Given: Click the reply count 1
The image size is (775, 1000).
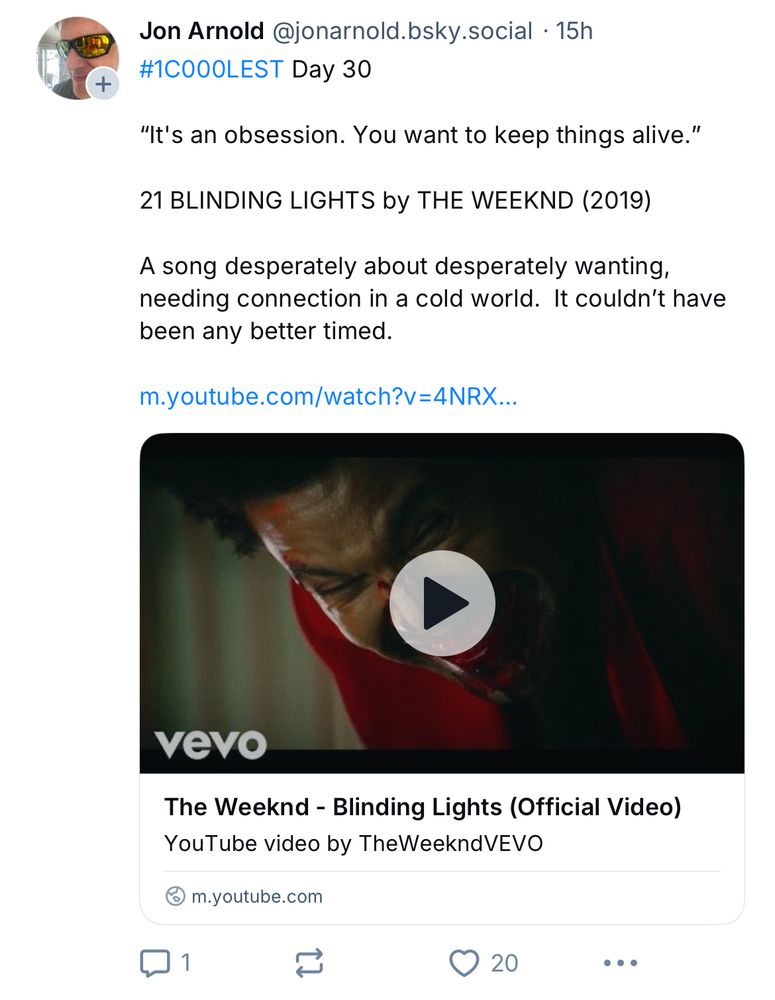Looking at the screenshot, I should point(185,963).
